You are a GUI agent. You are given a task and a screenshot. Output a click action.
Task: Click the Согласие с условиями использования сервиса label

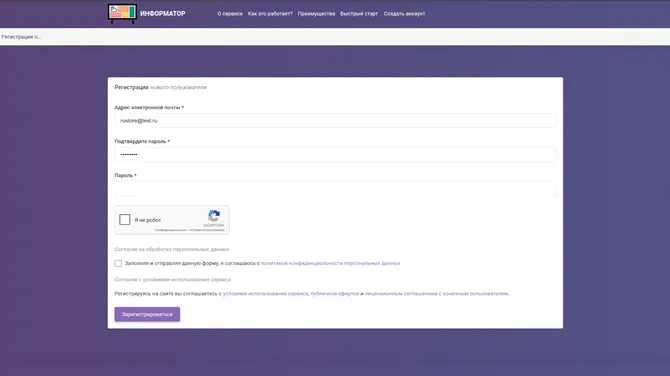click(x=173, y=279)
